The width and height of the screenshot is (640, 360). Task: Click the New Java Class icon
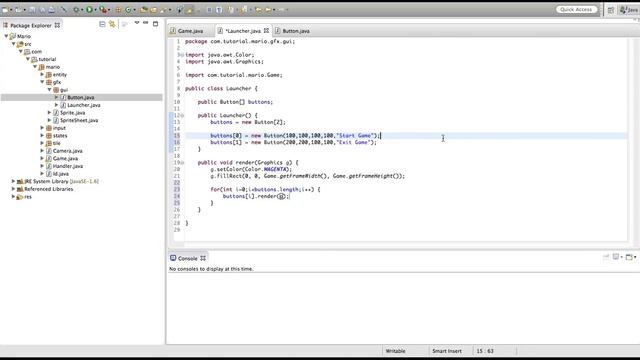128,10
